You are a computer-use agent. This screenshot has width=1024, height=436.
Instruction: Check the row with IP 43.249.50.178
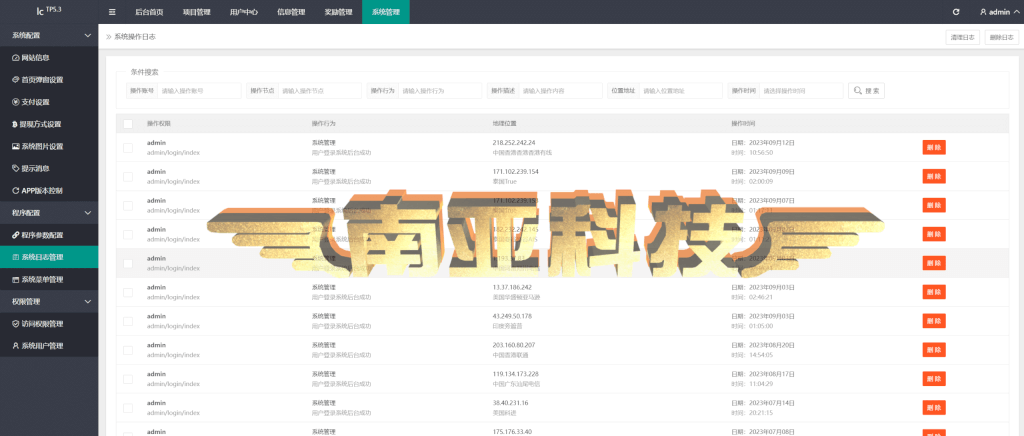click(127, 321)
